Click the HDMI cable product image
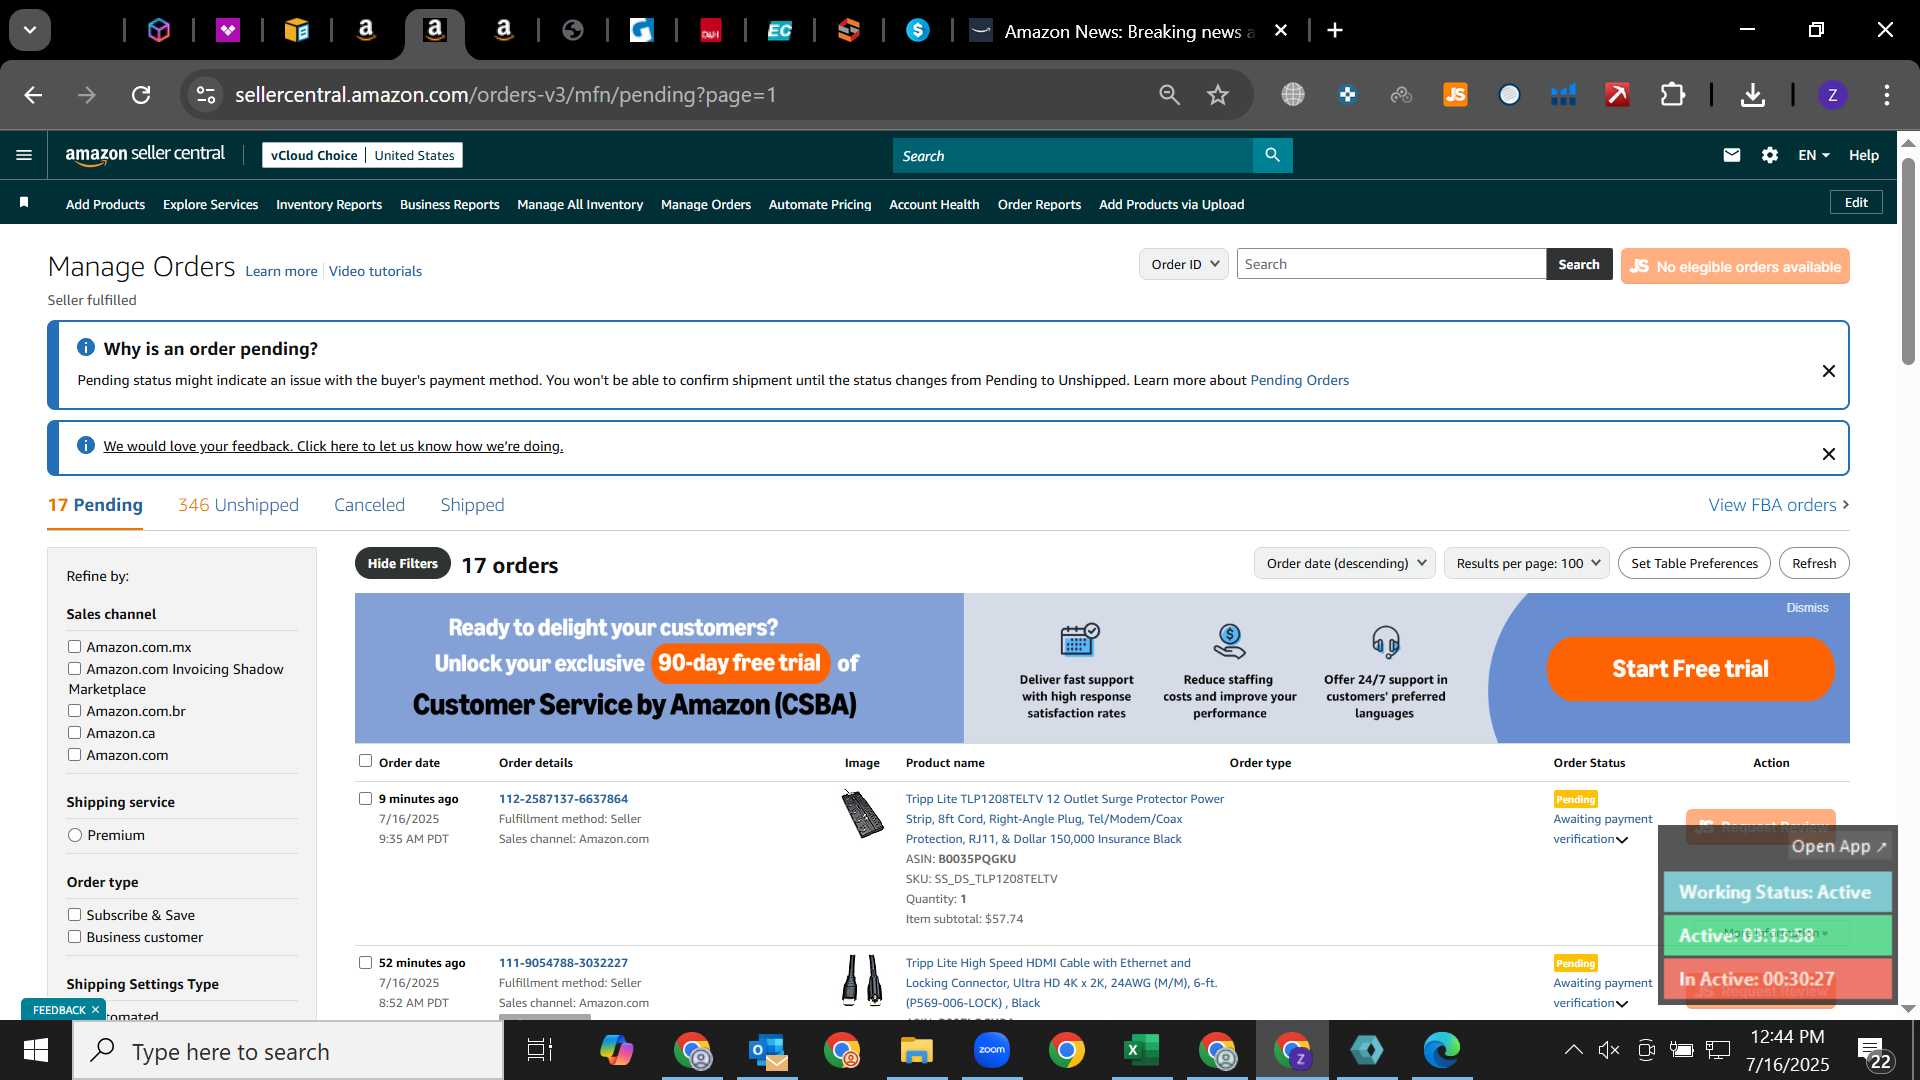 862,979
